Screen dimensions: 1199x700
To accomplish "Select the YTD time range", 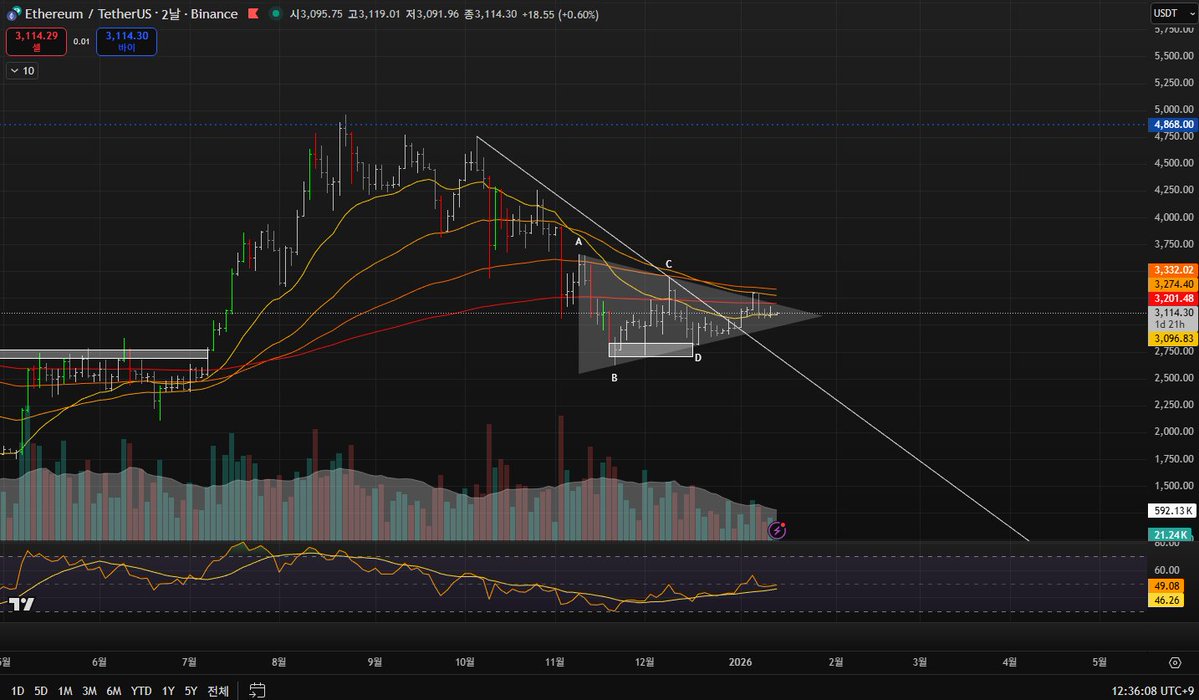I will coord(141,691).
